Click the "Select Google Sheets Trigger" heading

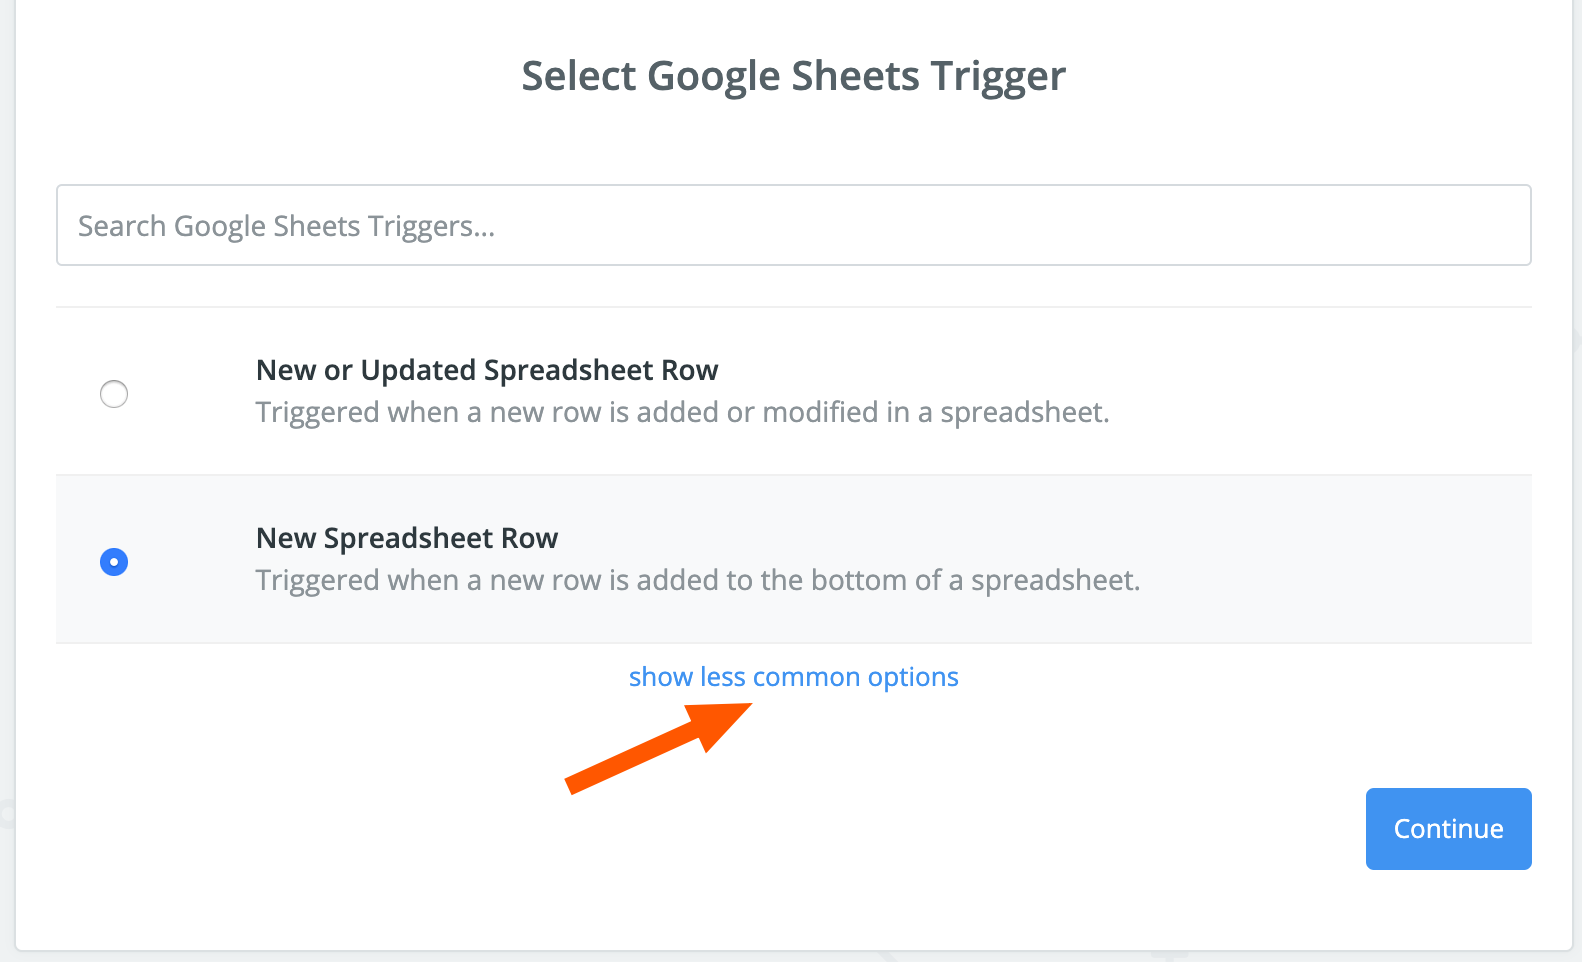pyautogui.click(x=793, y=76)
